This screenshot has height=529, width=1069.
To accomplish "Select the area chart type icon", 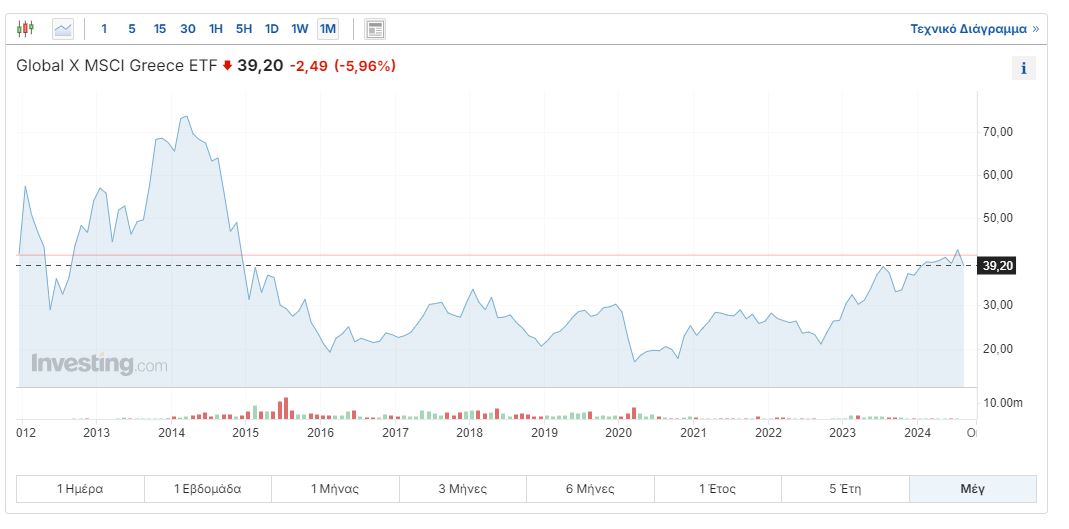I will pyautogui.click(x=63, y=29).
